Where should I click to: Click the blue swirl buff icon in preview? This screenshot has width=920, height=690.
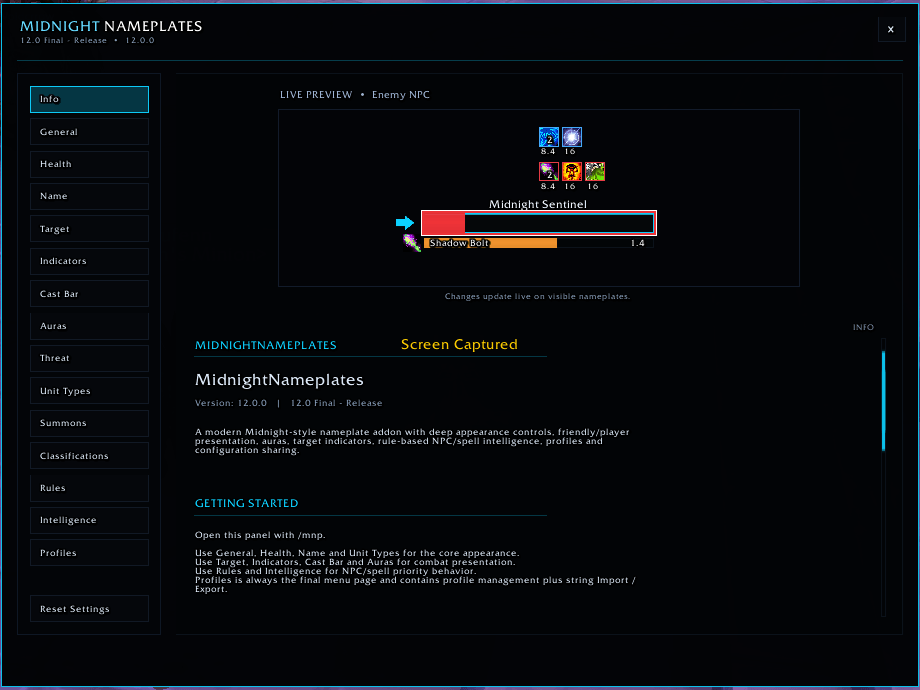tap(549, 137)
